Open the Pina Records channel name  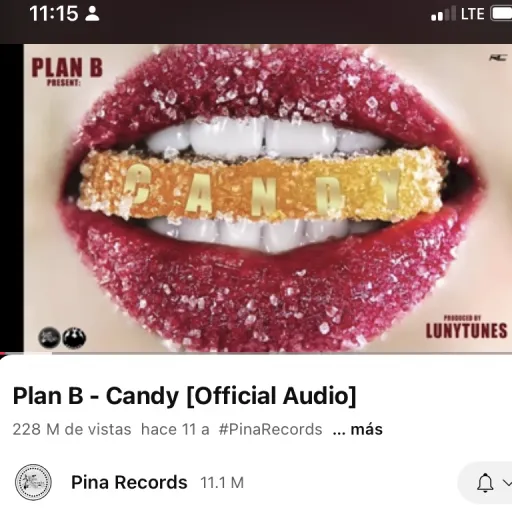pyautogui.click(x=129, y=482)
